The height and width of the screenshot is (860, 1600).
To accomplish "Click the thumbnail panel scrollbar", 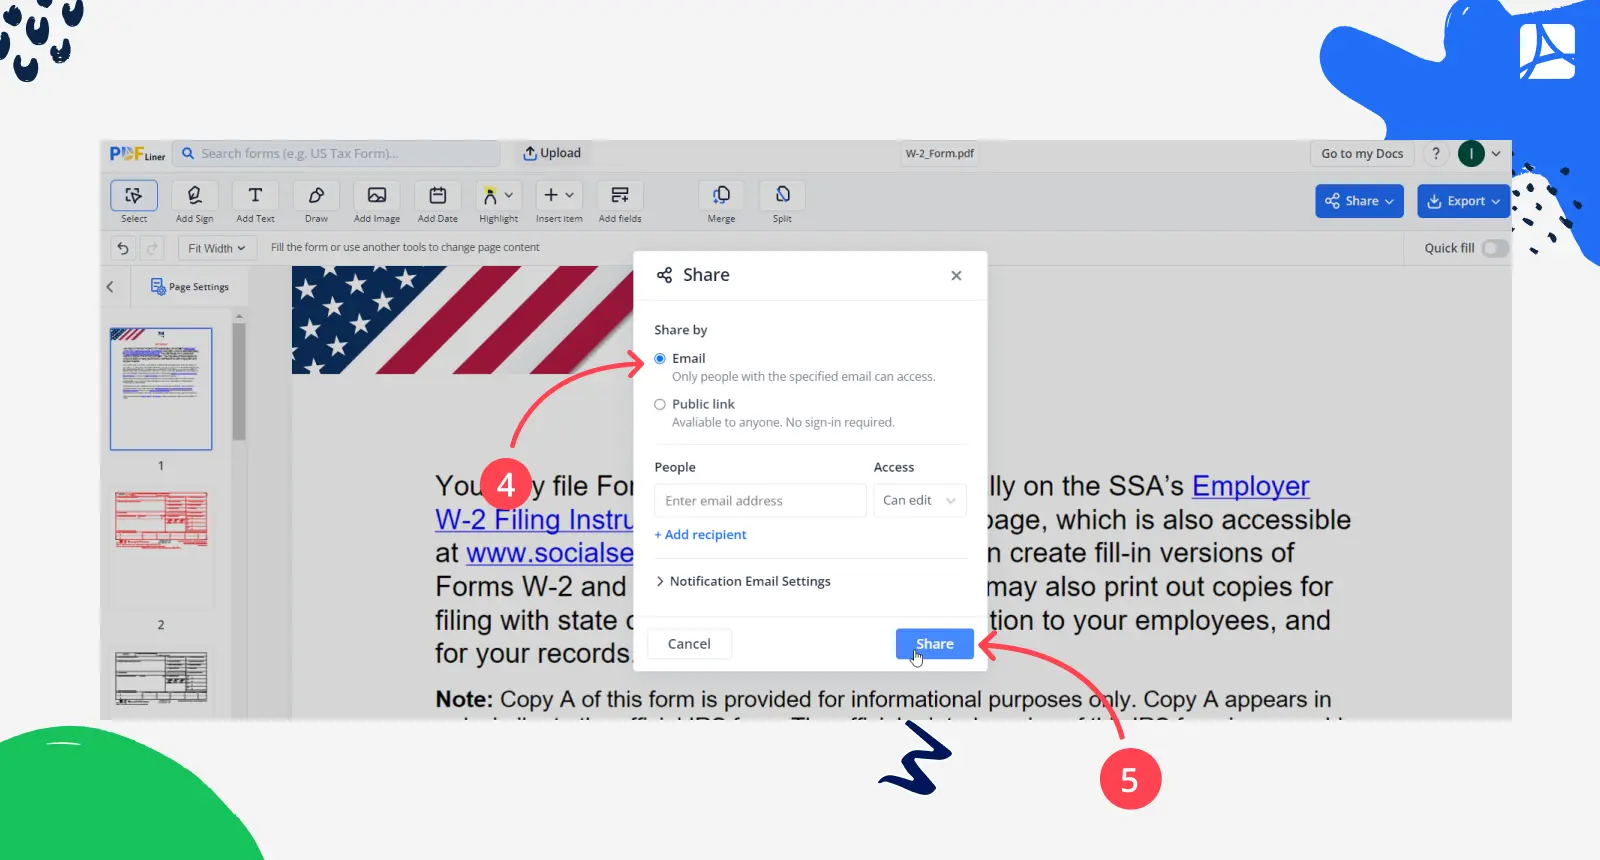I will [239, 380].
